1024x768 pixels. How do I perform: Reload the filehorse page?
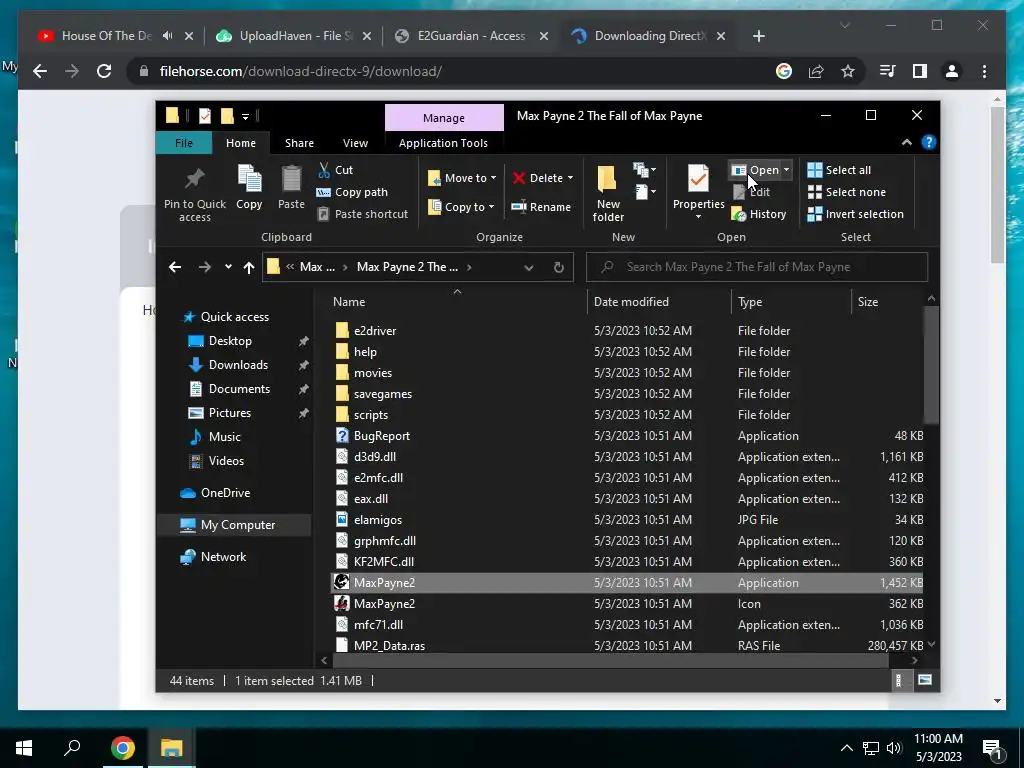click(x=104, y=71)
